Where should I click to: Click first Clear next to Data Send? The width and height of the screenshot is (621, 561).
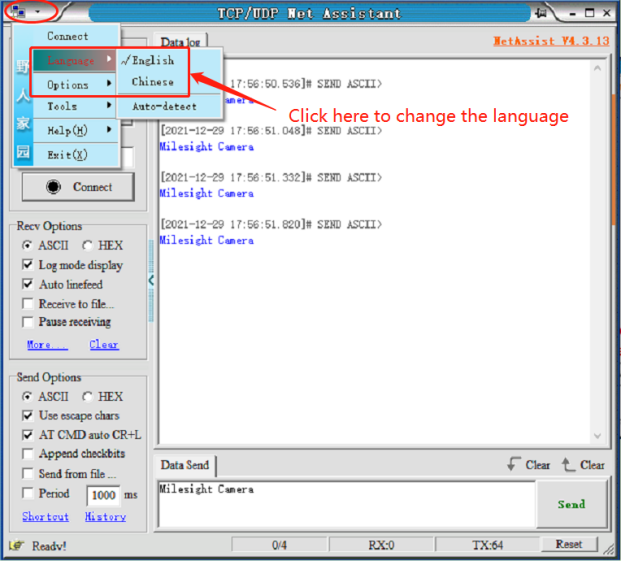tap(538, 465)
